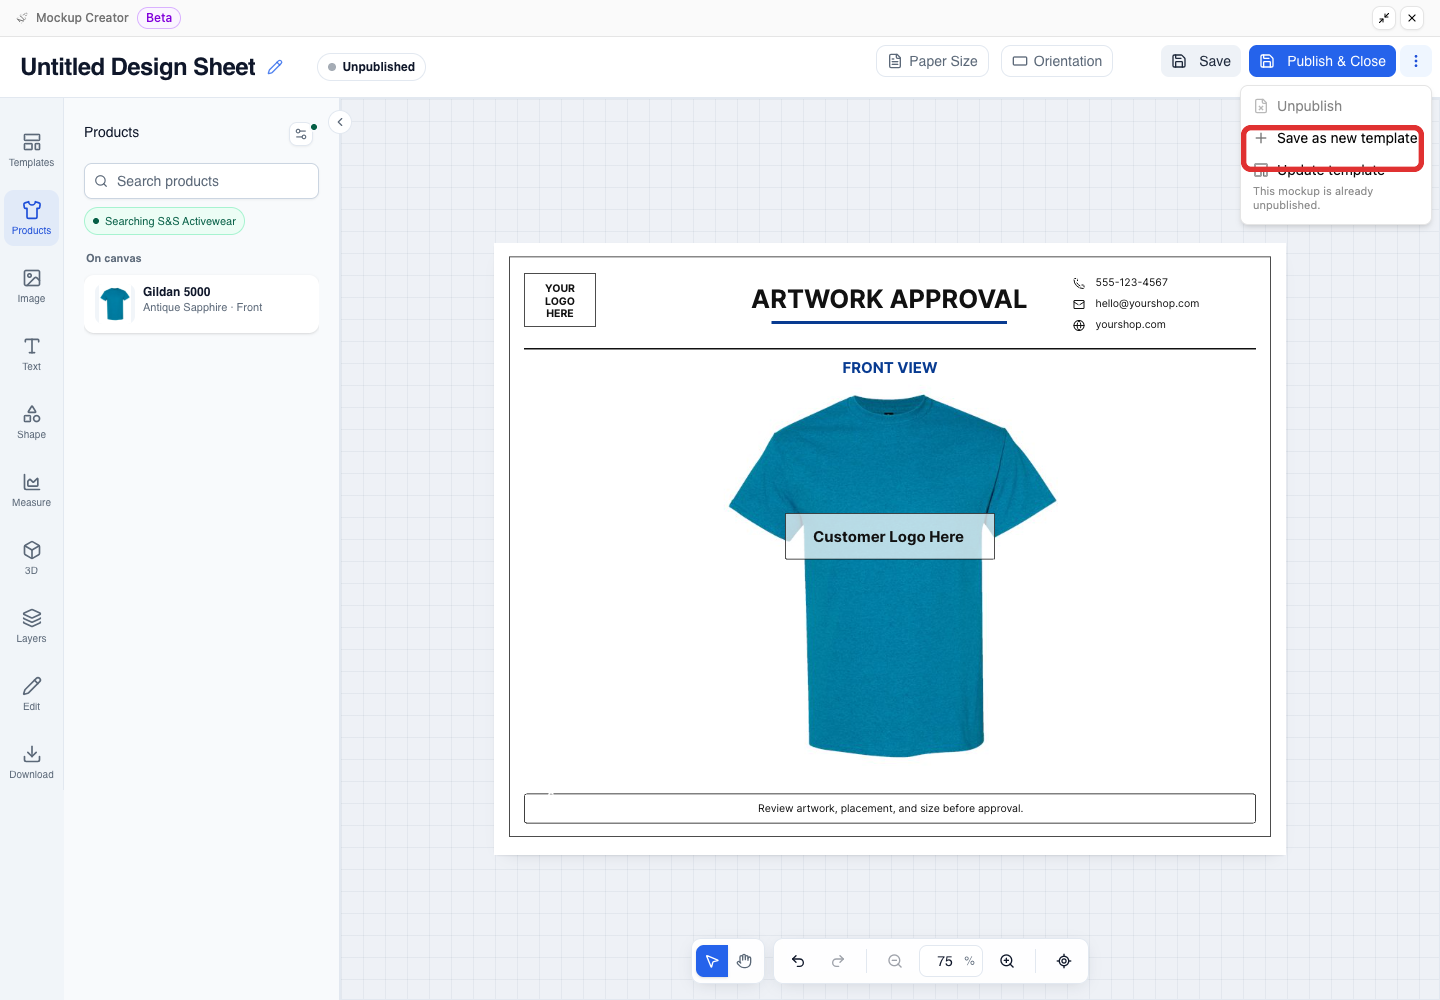
Task: Open the Templates sidebar panel
Action: (x=31, y=150)
